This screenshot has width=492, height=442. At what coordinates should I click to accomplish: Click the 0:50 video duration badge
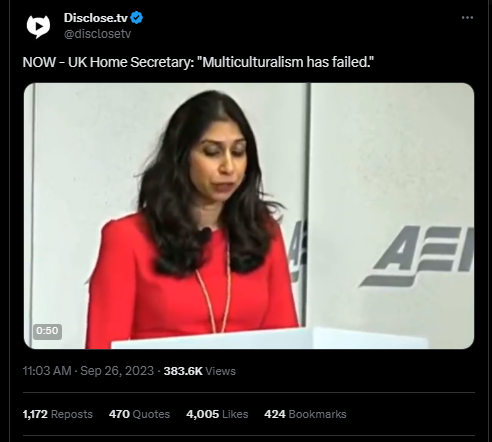point(47,331)
